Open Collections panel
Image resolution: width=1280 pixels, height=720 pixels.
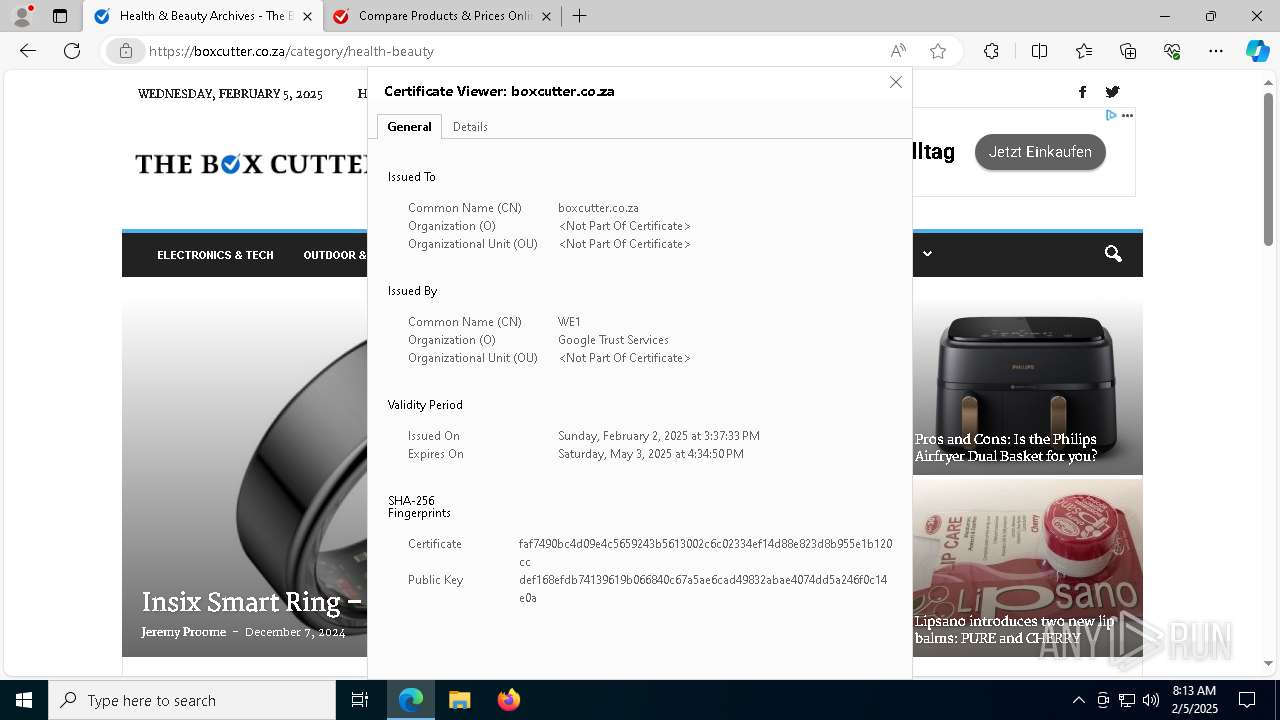(1128, 51)
